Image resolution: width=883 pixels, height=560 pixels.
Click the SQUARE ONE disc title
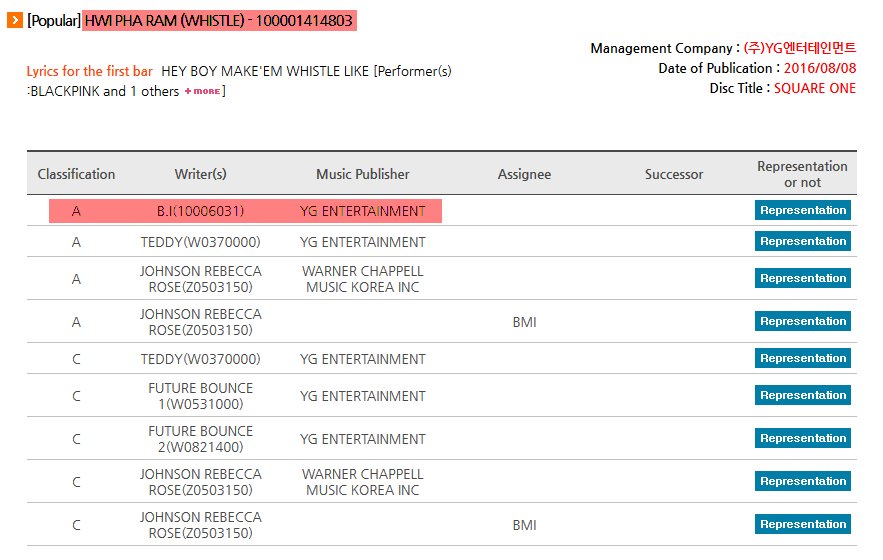coord(815,88)
